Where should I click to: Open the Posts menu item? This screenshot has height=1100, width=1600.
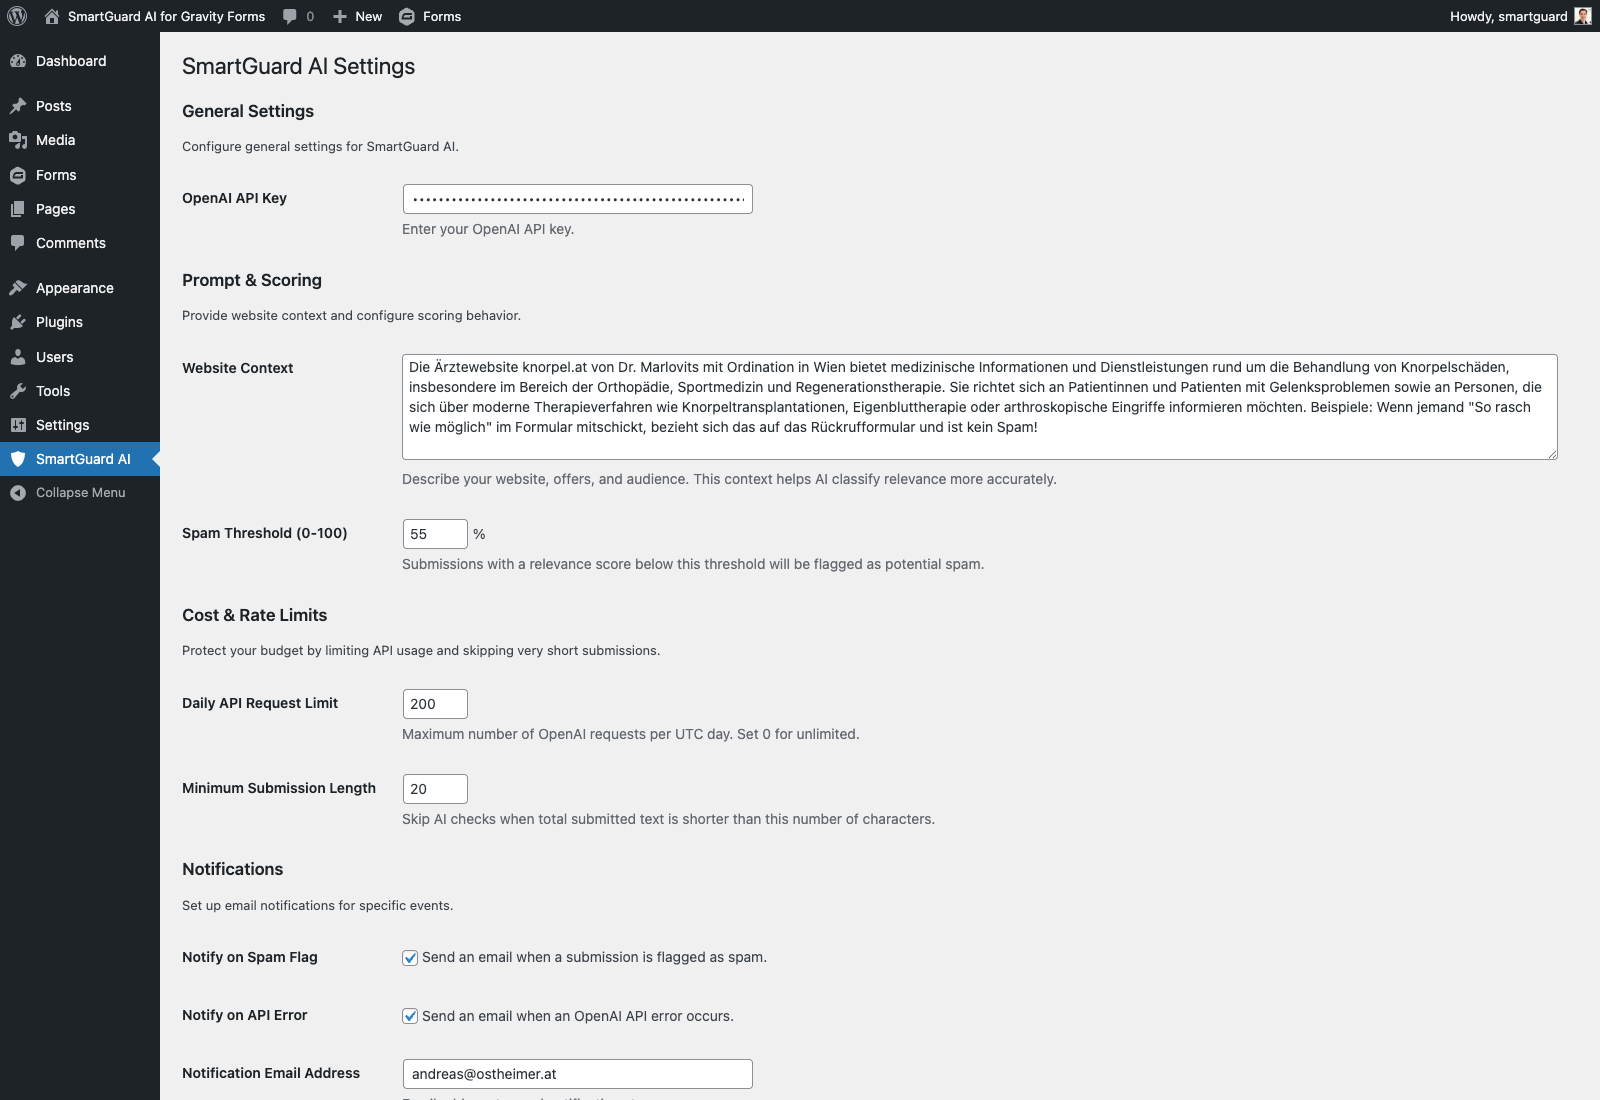[x=80, y=106]
